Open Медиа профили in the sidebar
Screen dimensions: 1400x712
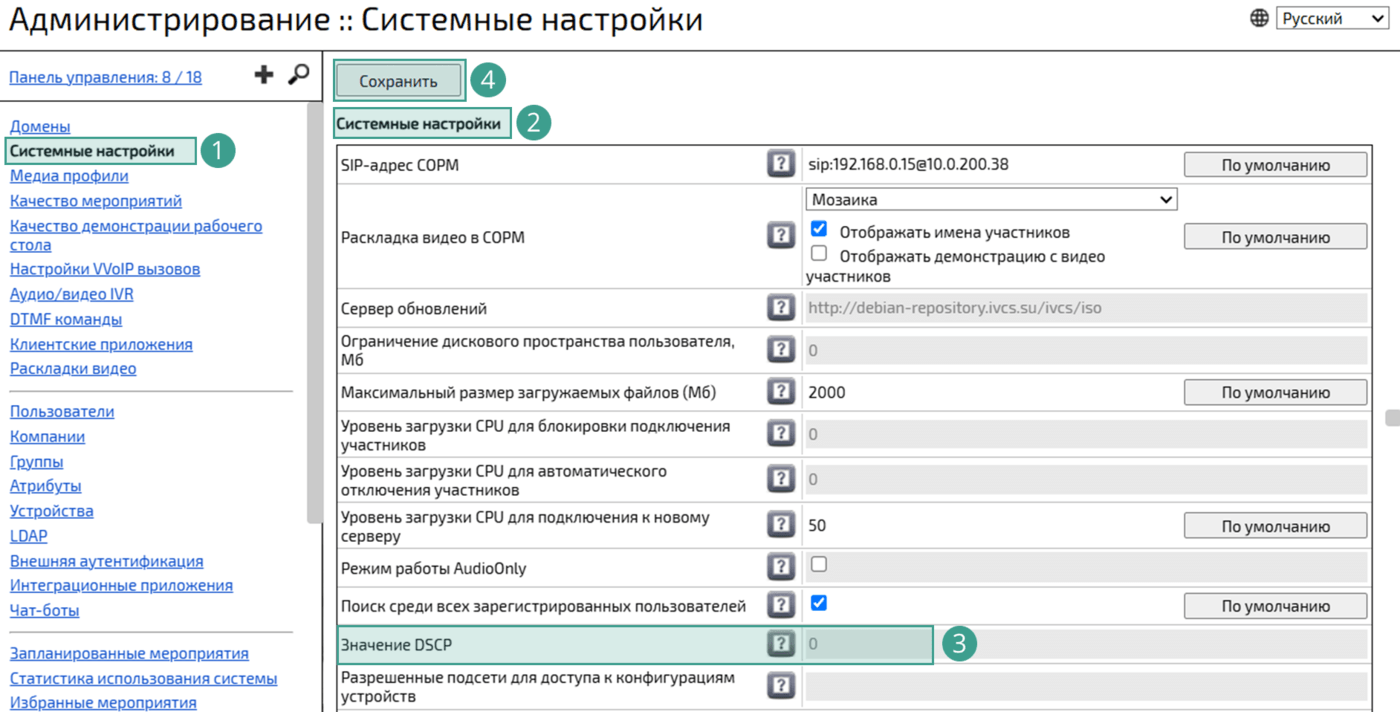pyautogui.click(x=69, y=176)
